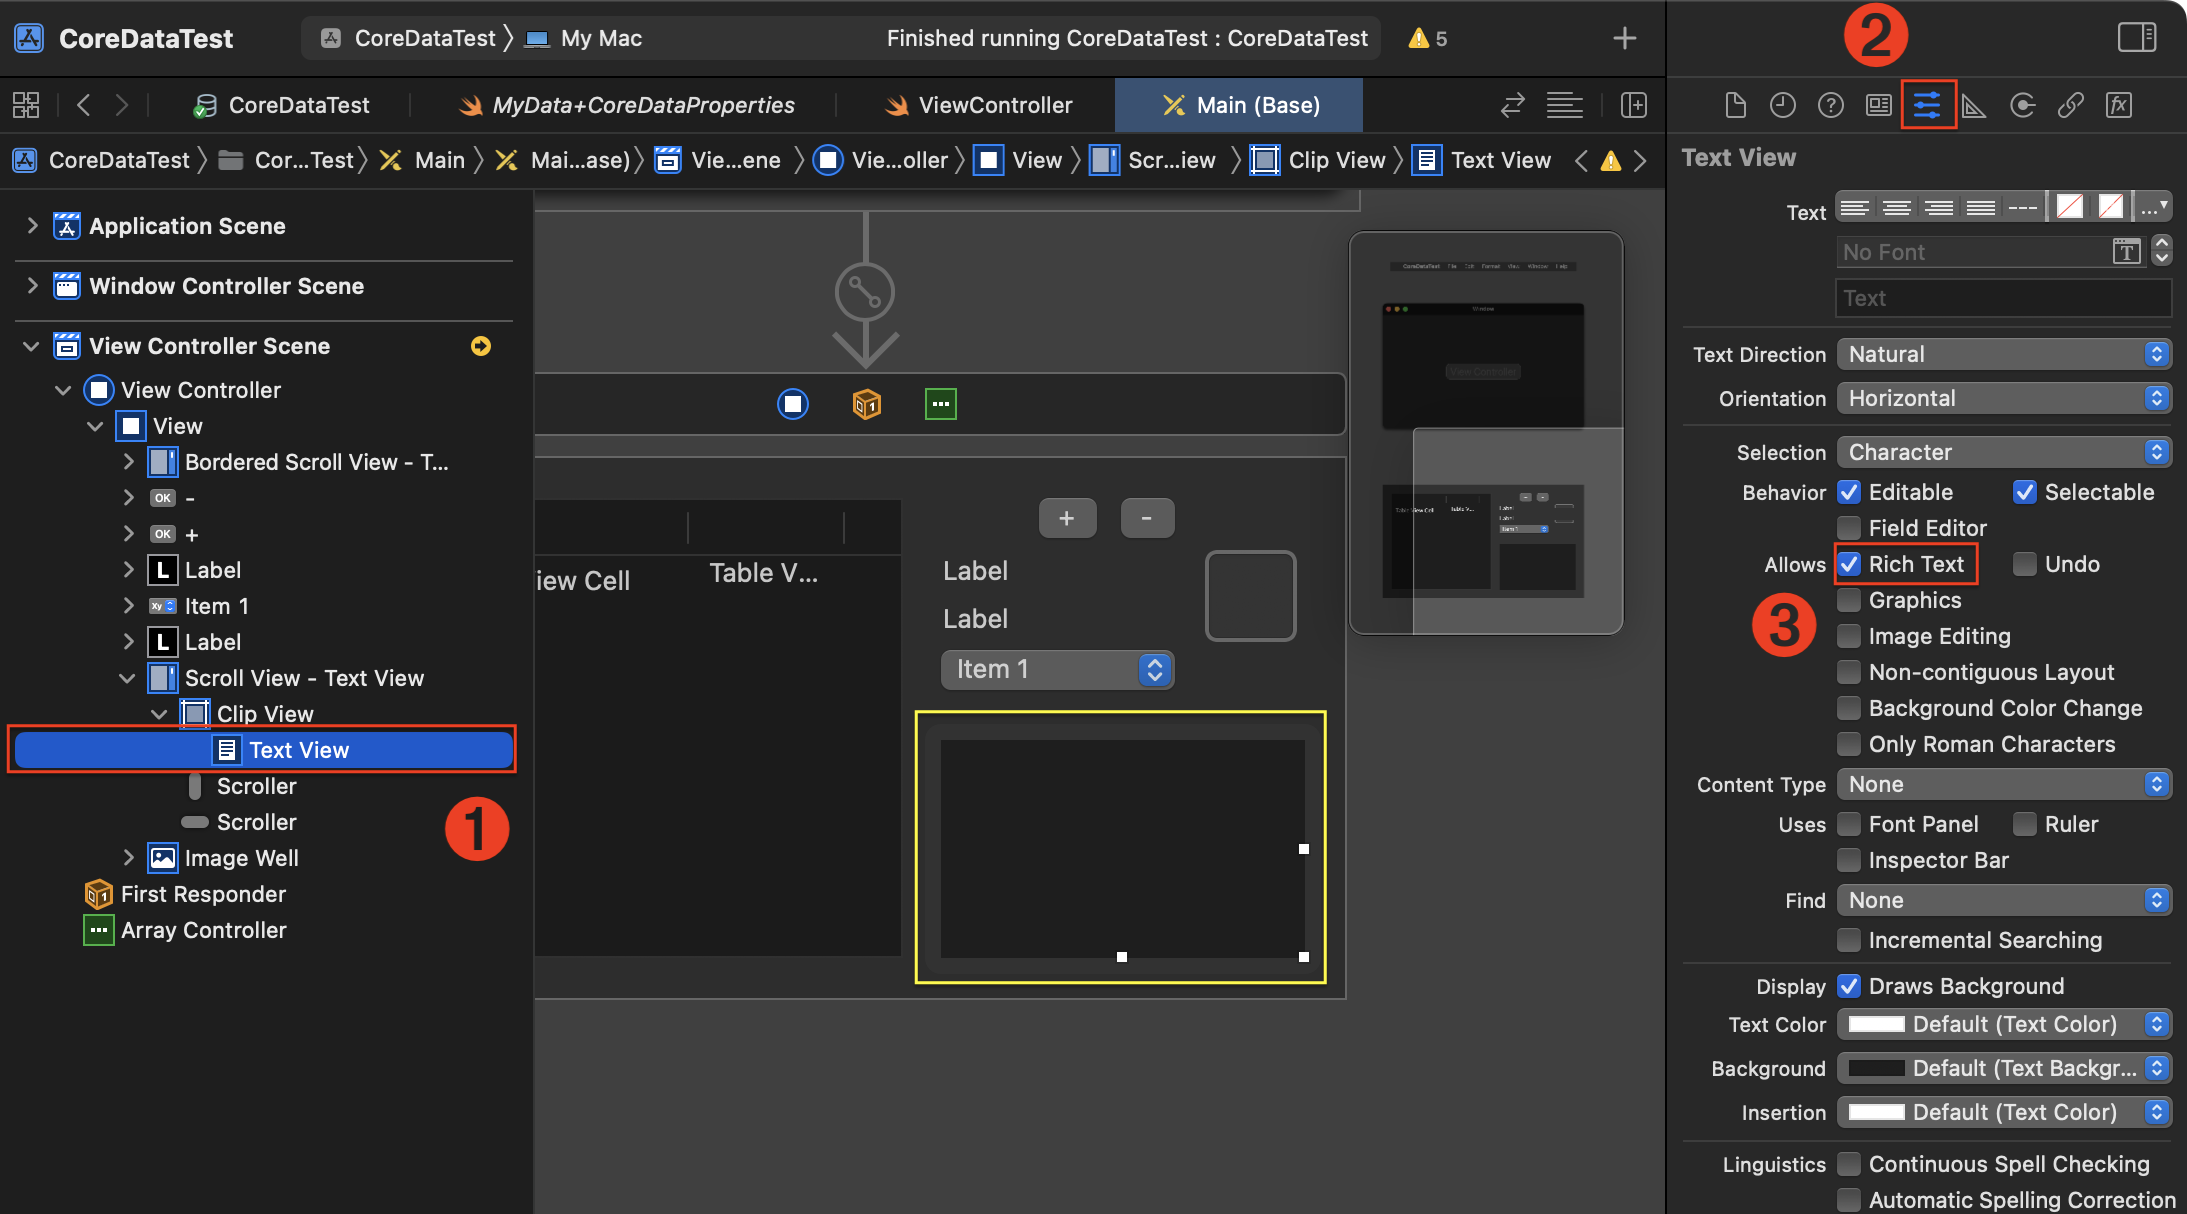Uncheck the Editable behavior checkbox

coord(1850,492)
